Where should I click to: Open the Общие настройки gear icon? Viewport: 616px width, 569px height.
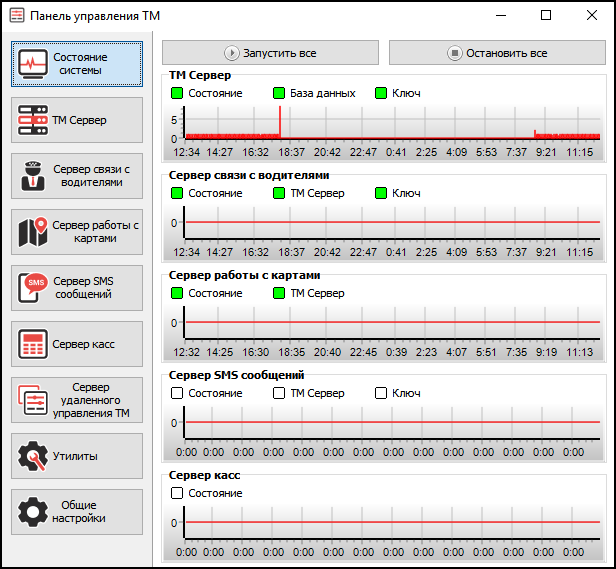[34, 511]
